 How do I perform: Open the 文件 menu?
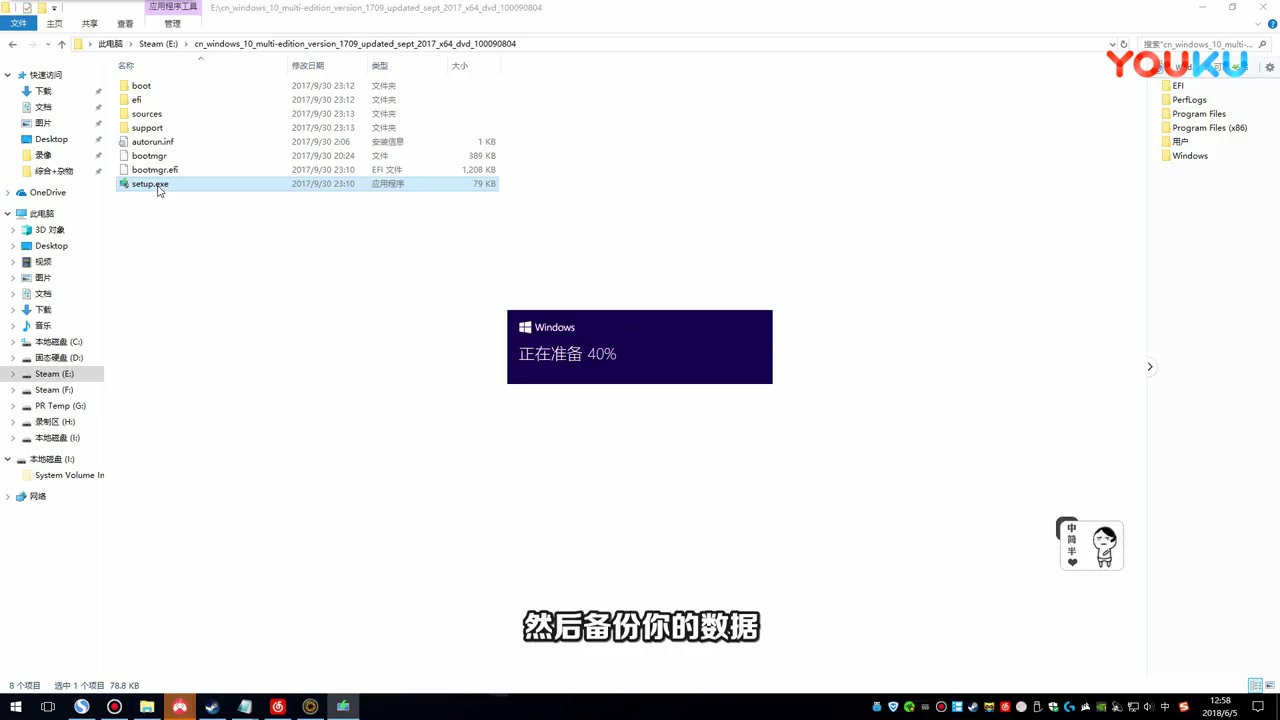18,23
